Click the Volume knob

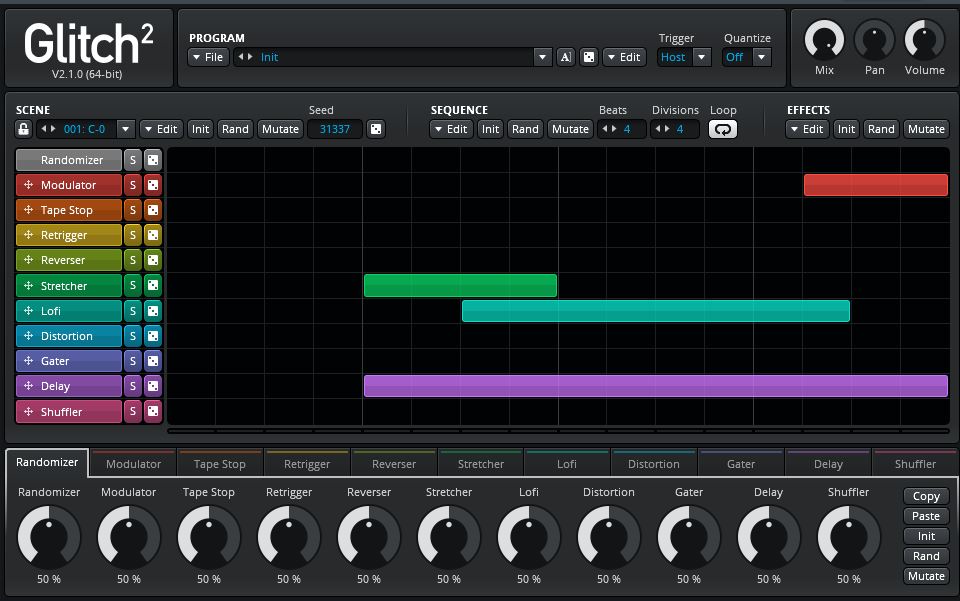point(924,40)
